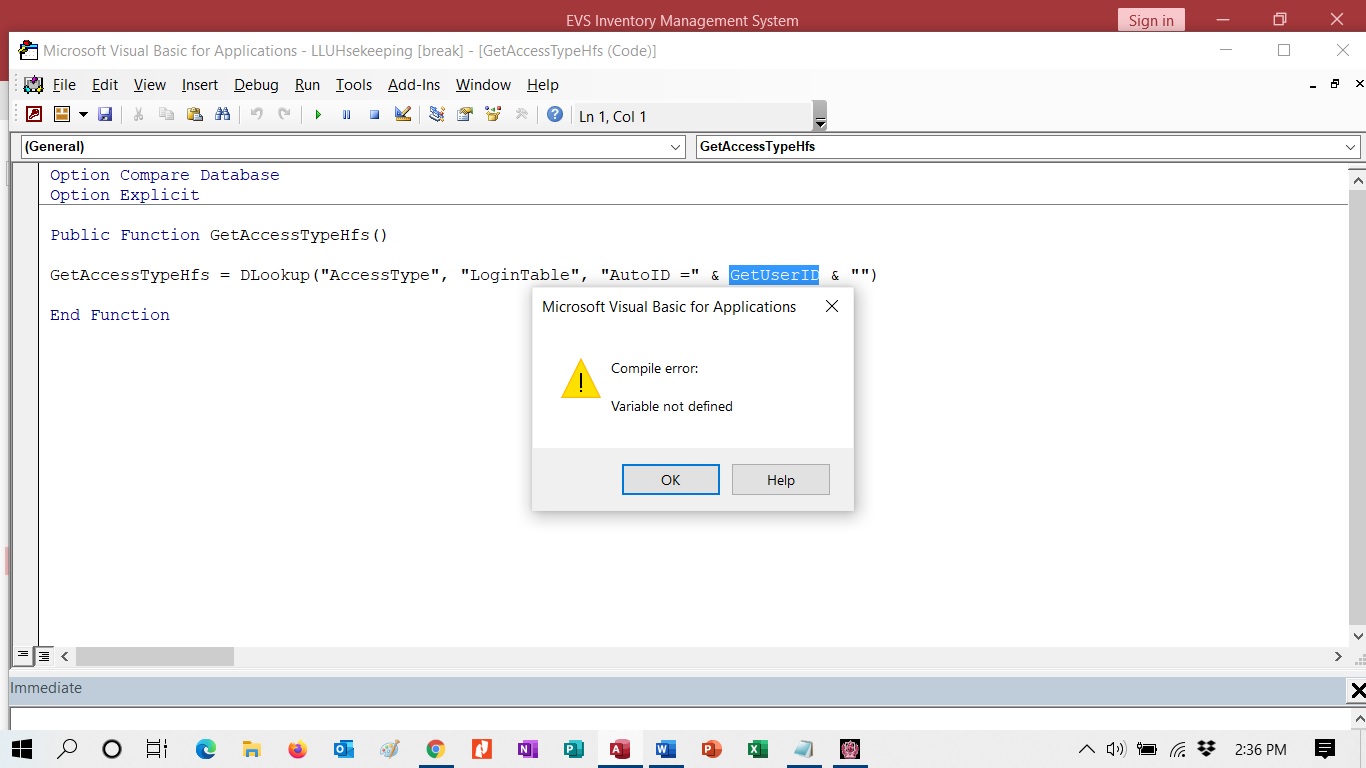Click the code window scroll down arrow
Screen dimensions: 1366x768
tap(1357, 636)
